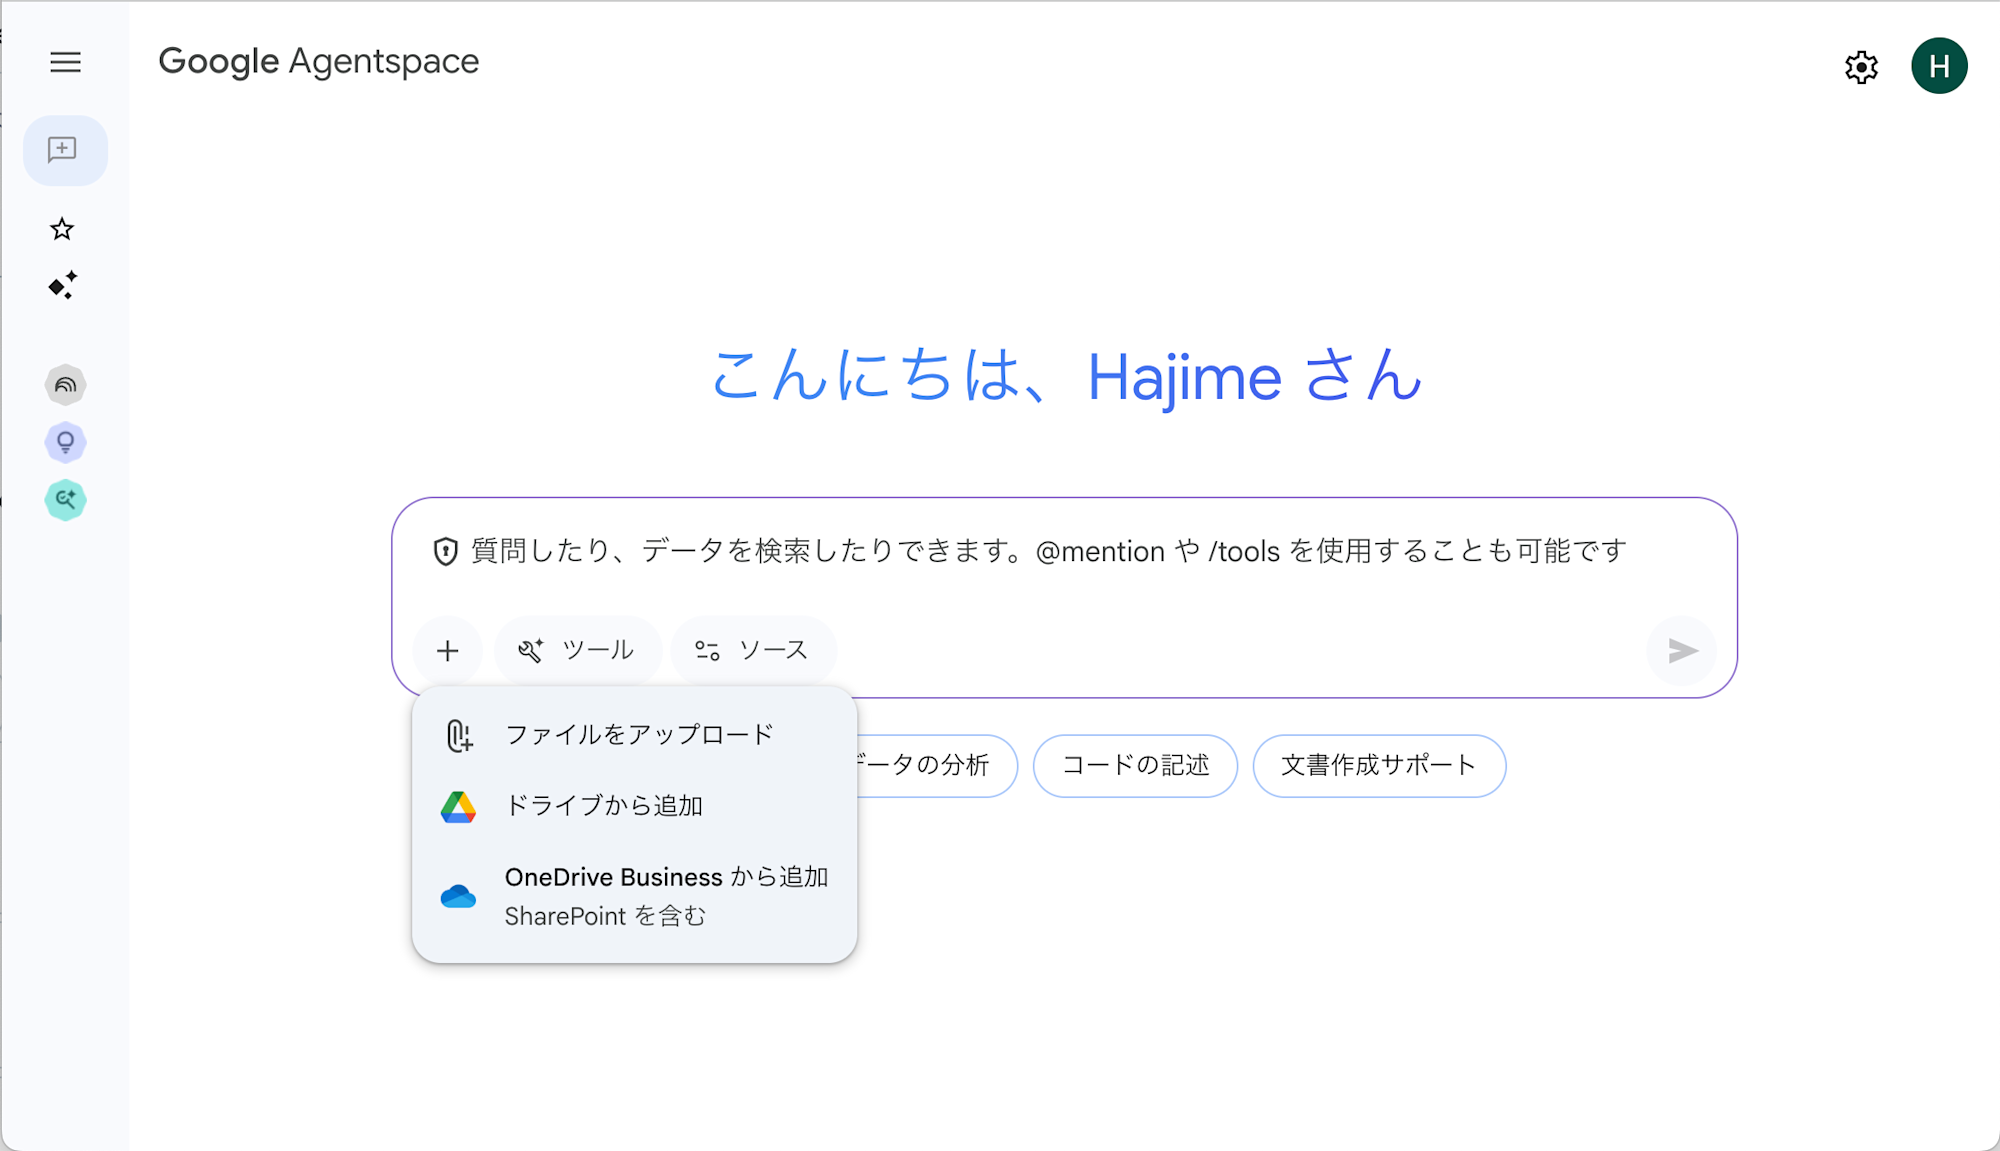The image size is (2000, 1151).
Task: Choose ファイルをアップロード from the menu
Action: [634, 735]
